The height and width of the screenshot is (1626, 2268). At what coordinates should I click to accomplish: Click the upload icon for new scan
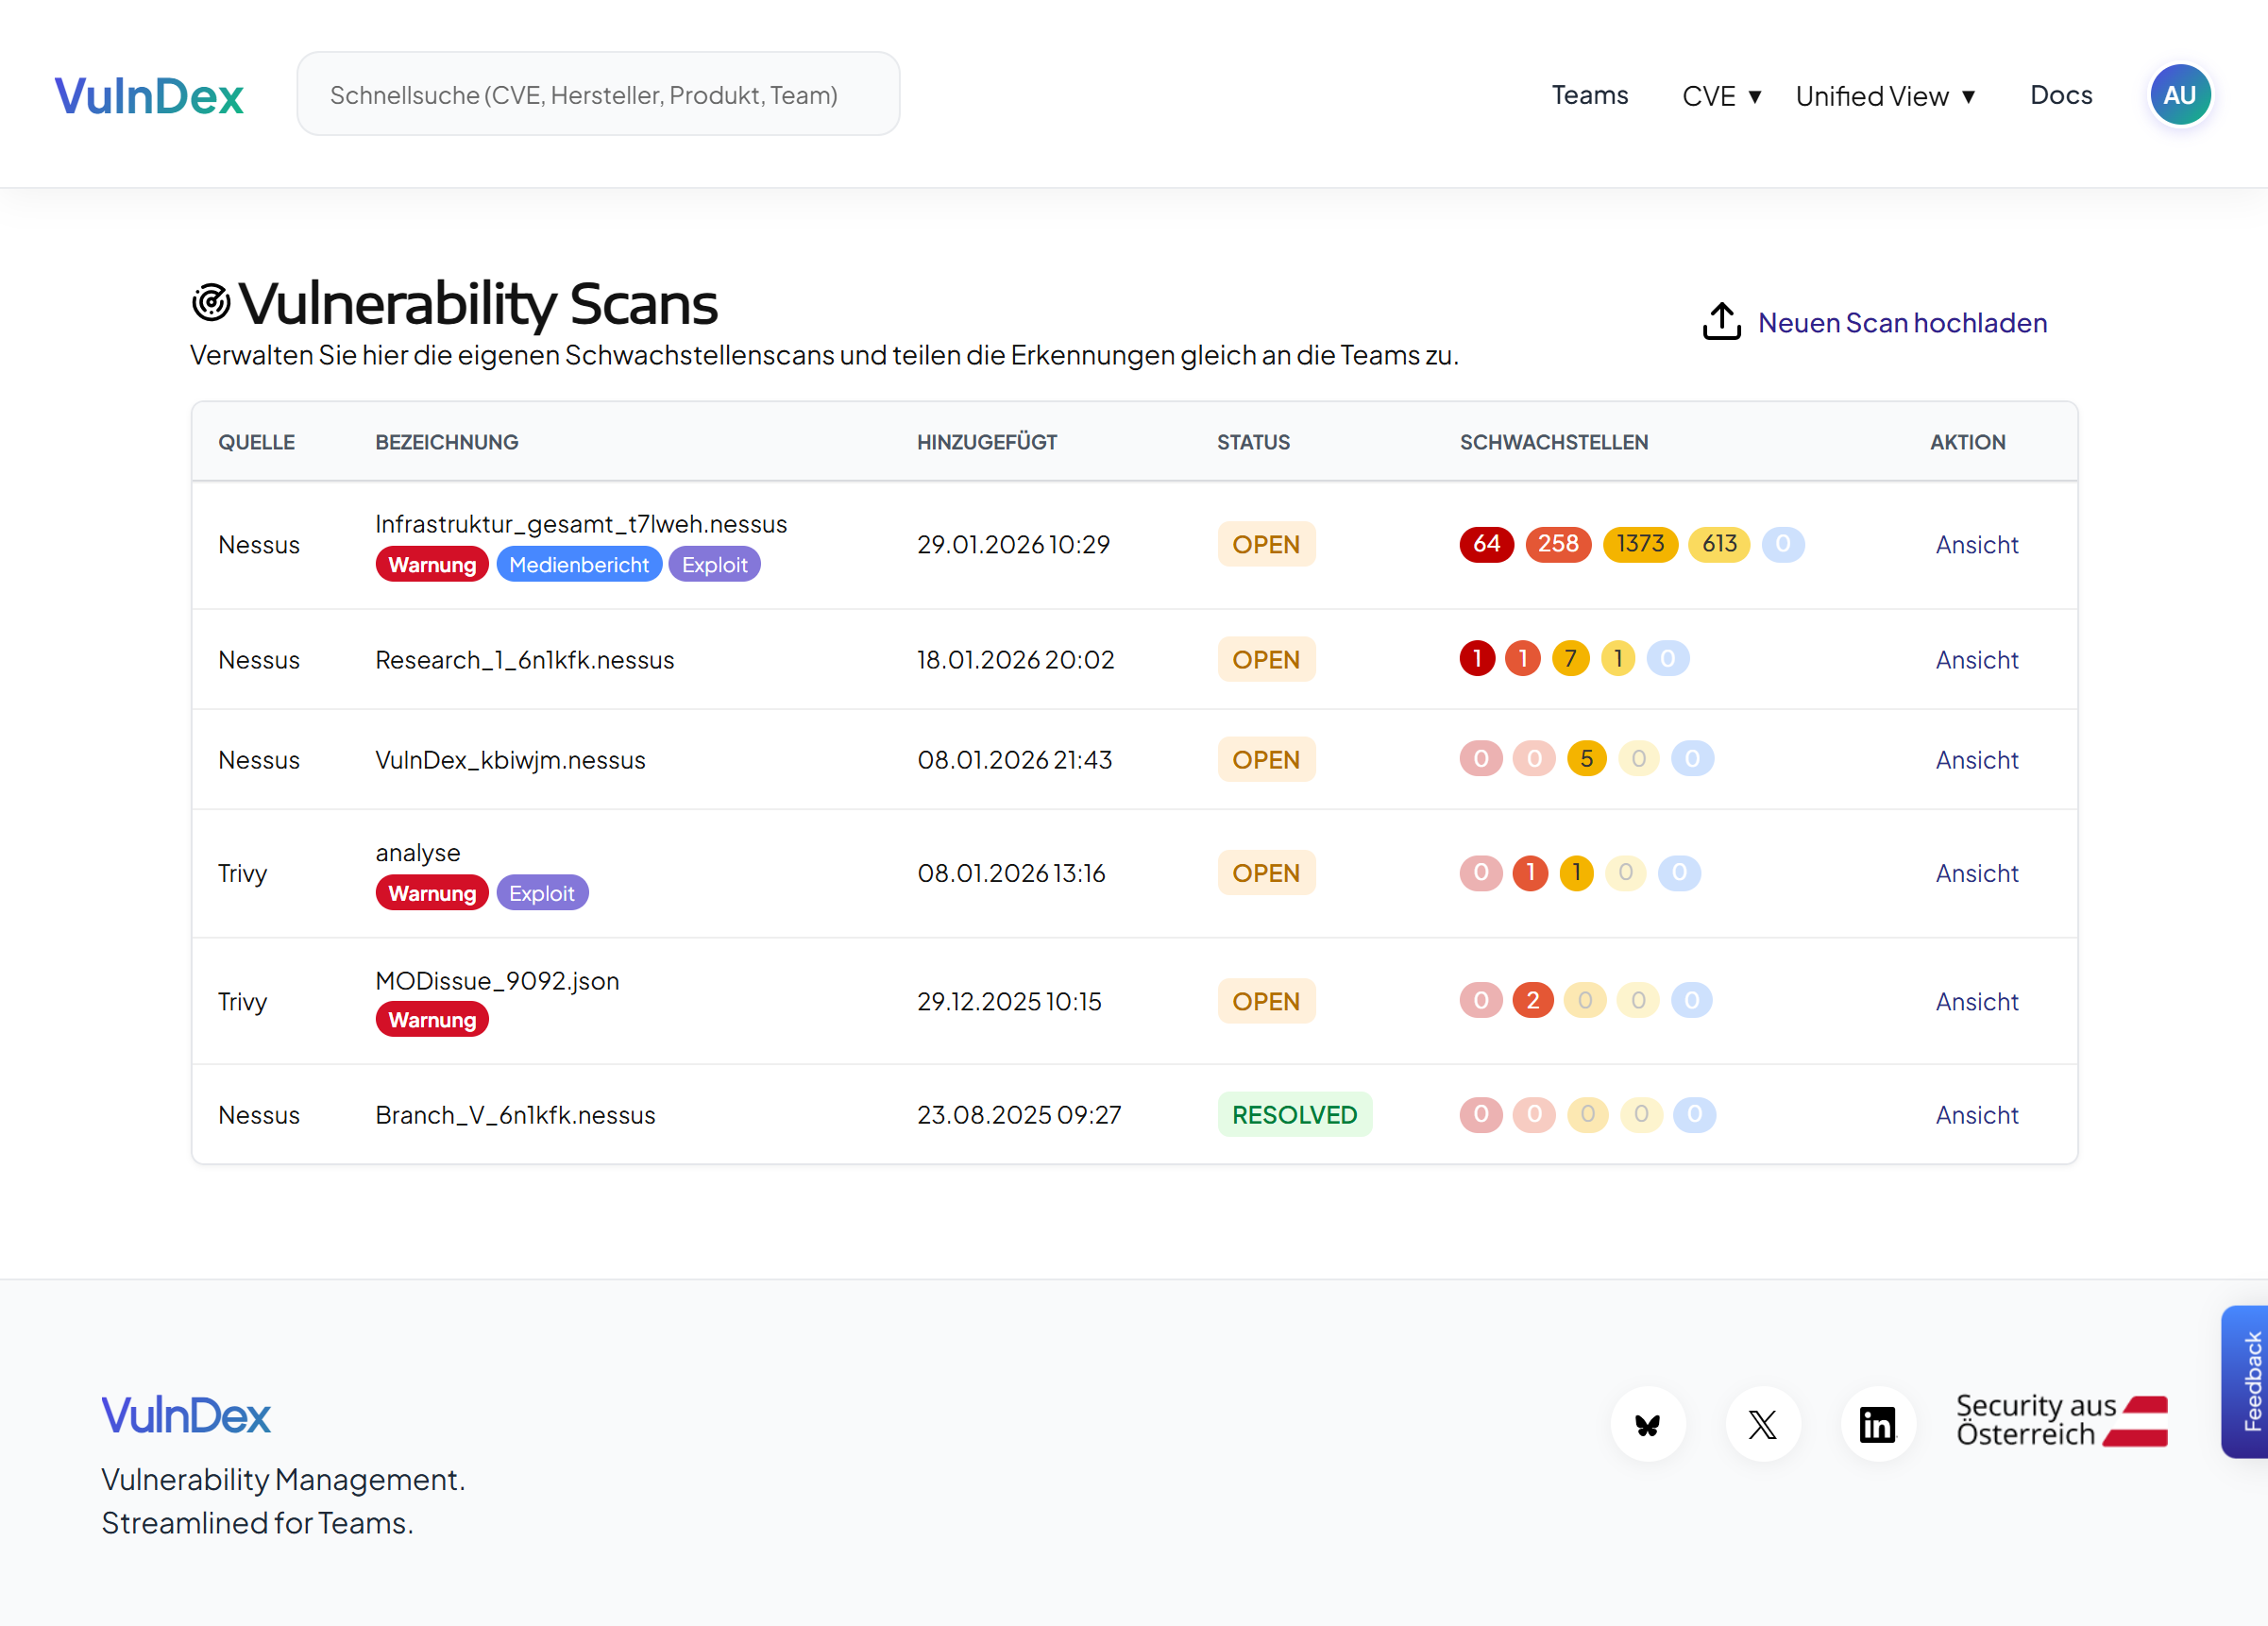click(1721, 322)
